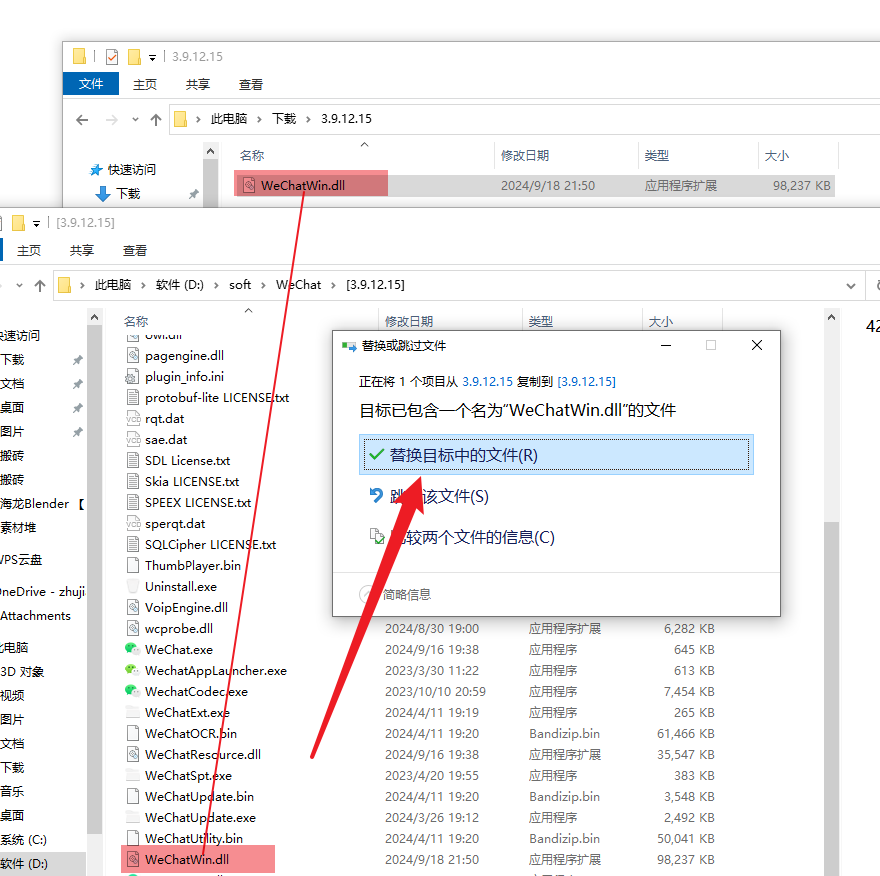Open quick access toolbar dropdown in top window
This screenshot has height=876, width=880.
153,57
